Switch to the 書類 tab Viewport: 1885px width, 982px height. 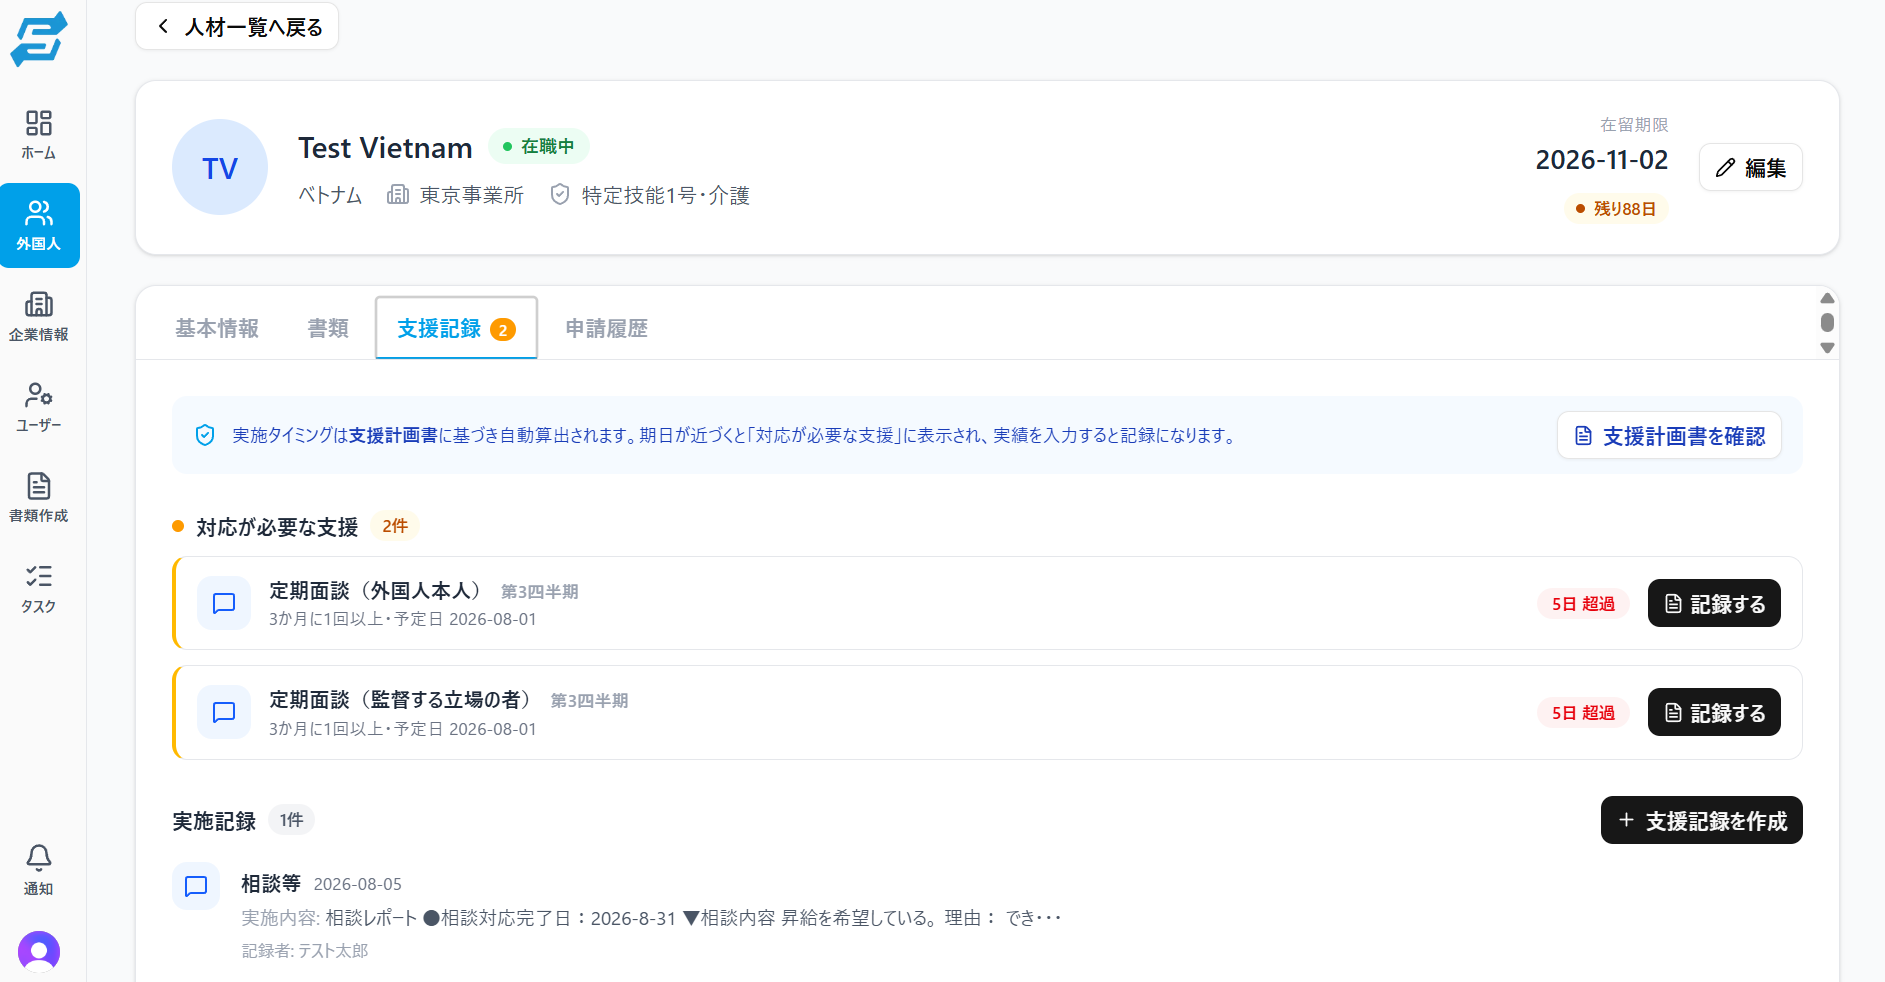click(x=328, y=328)
